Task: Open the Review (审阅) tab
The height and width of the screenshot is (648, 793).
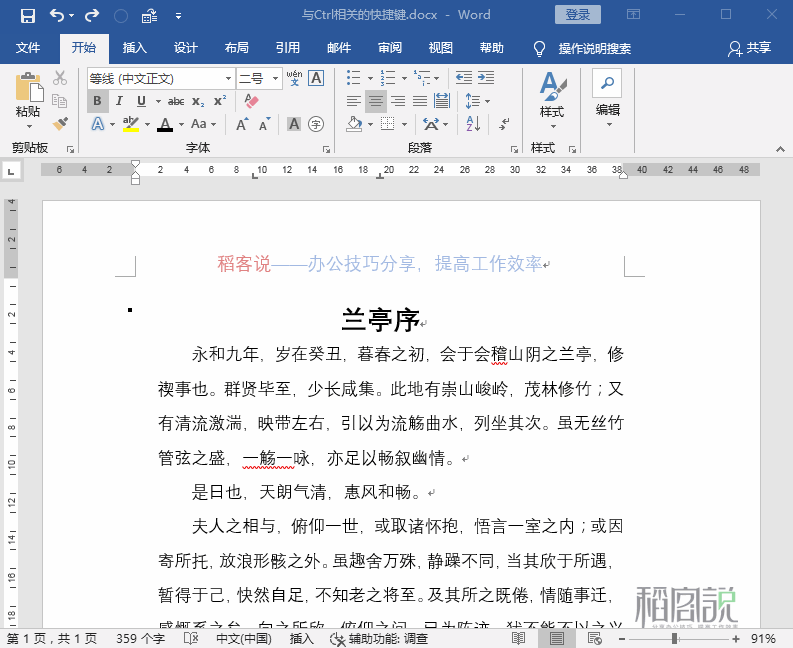Action: [390, 48]
